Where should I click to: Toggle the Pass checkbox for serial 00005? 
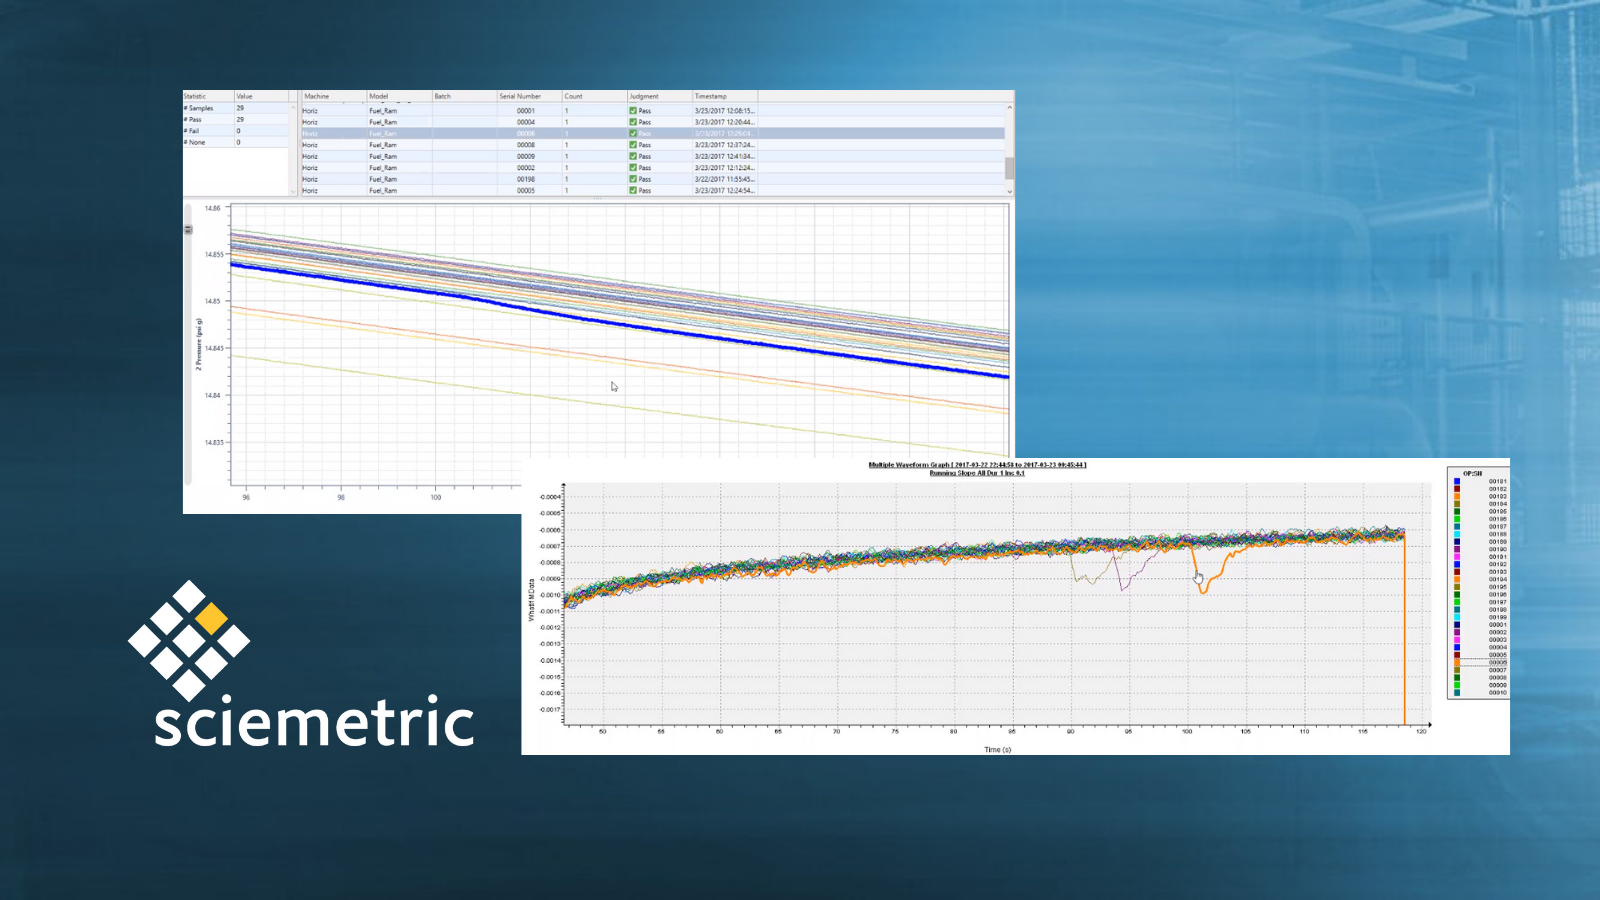click(x=633, y=190)
